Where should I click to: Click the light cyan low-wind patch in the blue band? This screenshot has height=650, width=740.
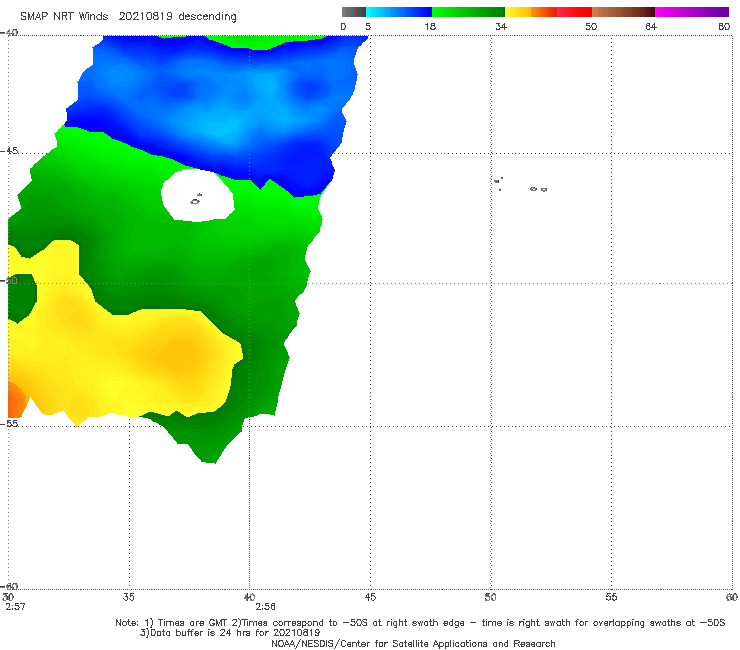coord(222,128)
